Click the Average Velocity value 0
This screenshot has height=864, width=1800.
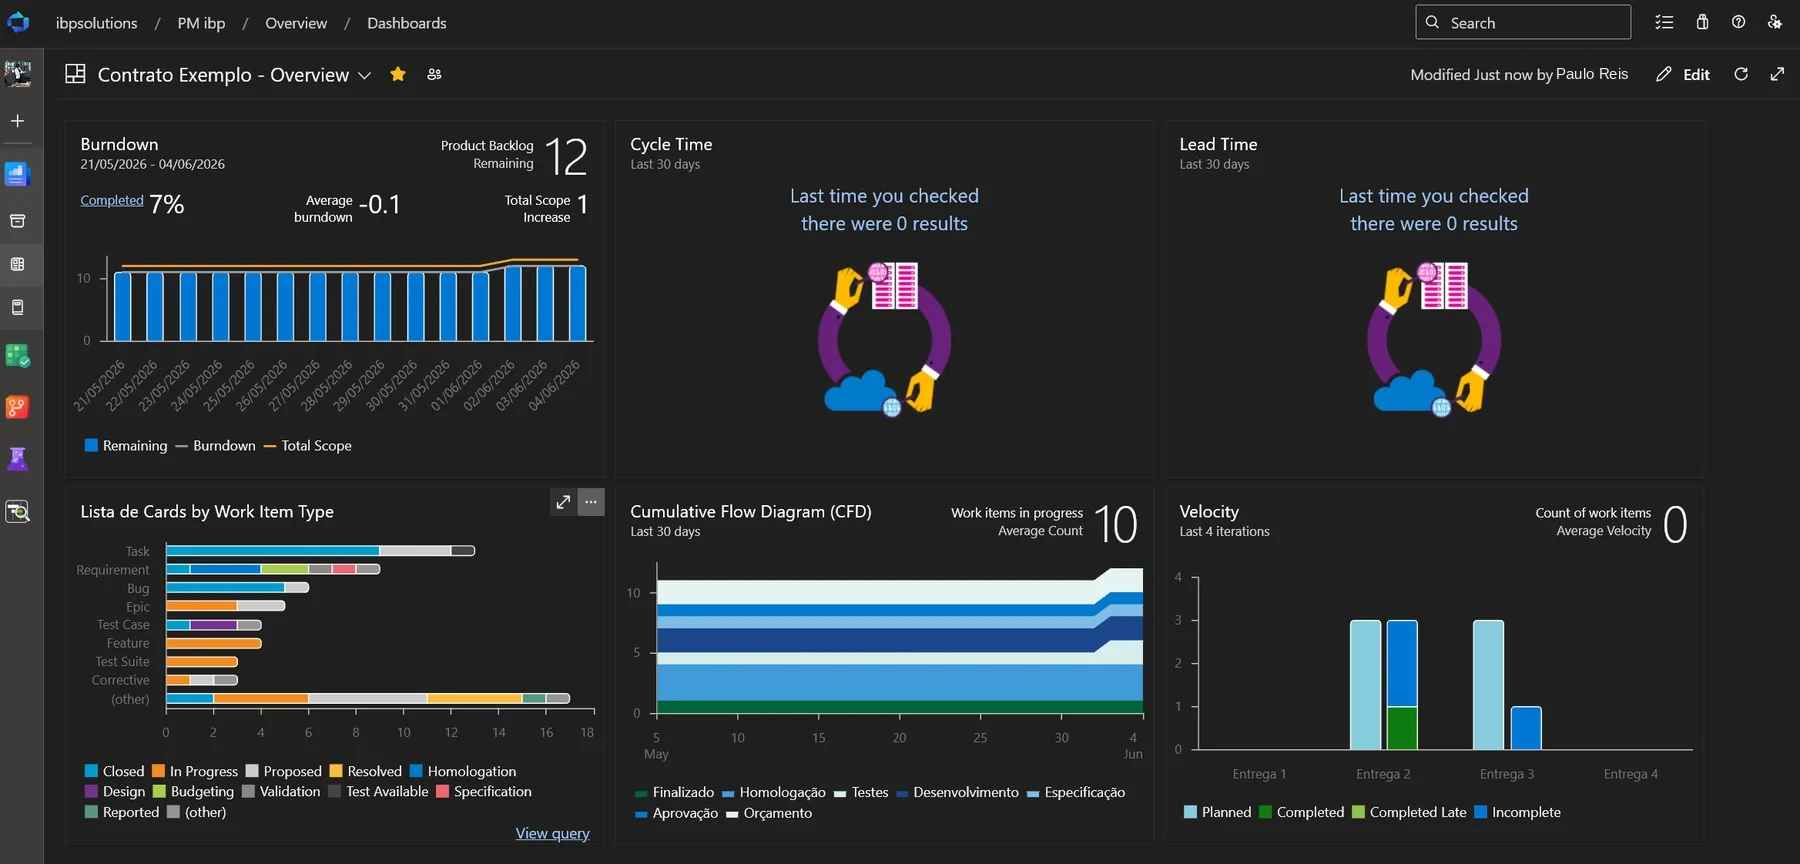[x=1675, y=524]
